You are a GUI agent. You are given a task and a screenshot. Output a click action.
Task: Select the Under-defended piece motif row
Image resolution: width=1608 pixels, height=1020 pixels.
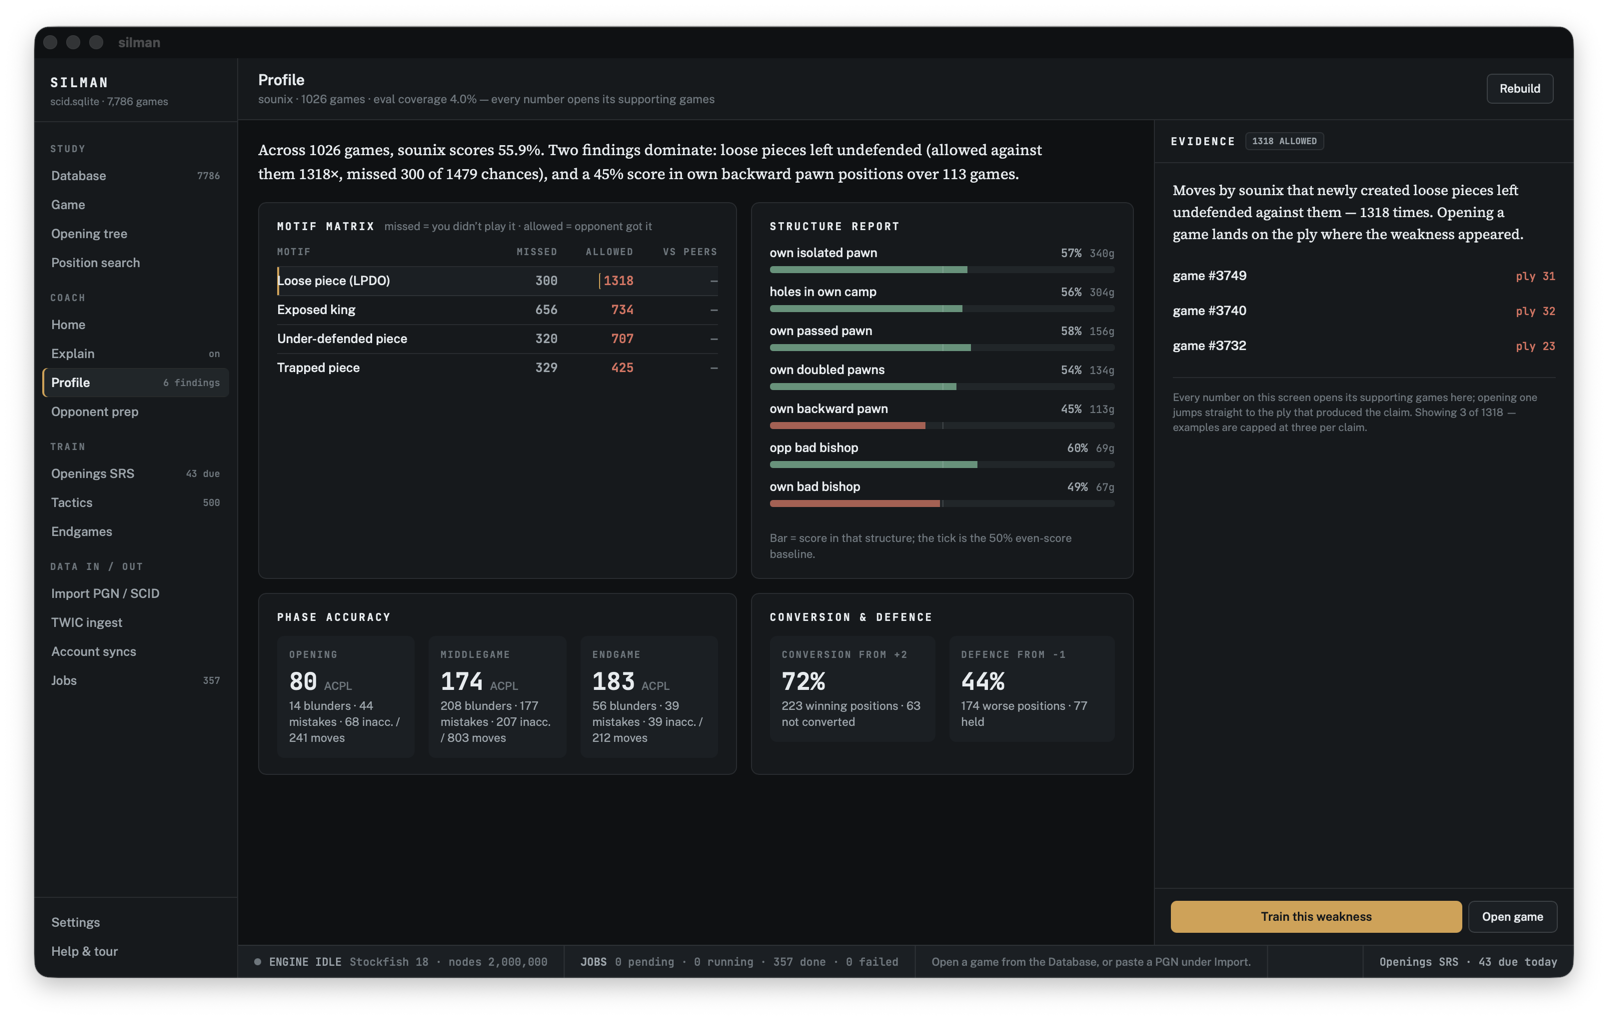pyautogui.click(x=497, y=339)
